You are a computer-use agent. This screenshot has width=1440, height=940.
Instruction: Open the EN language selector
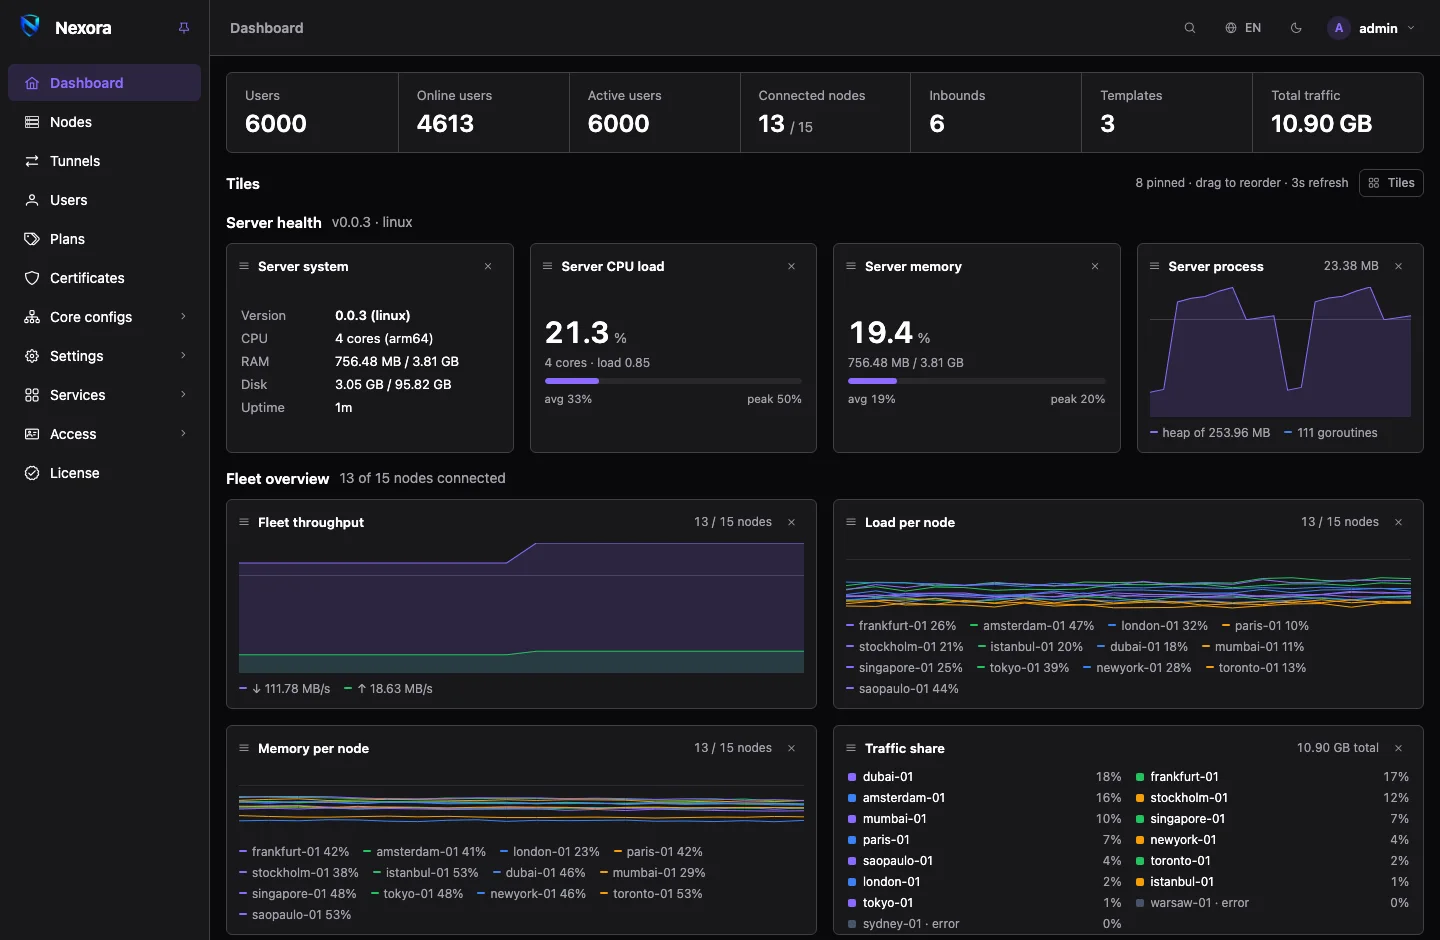(x=1243, y=28)
